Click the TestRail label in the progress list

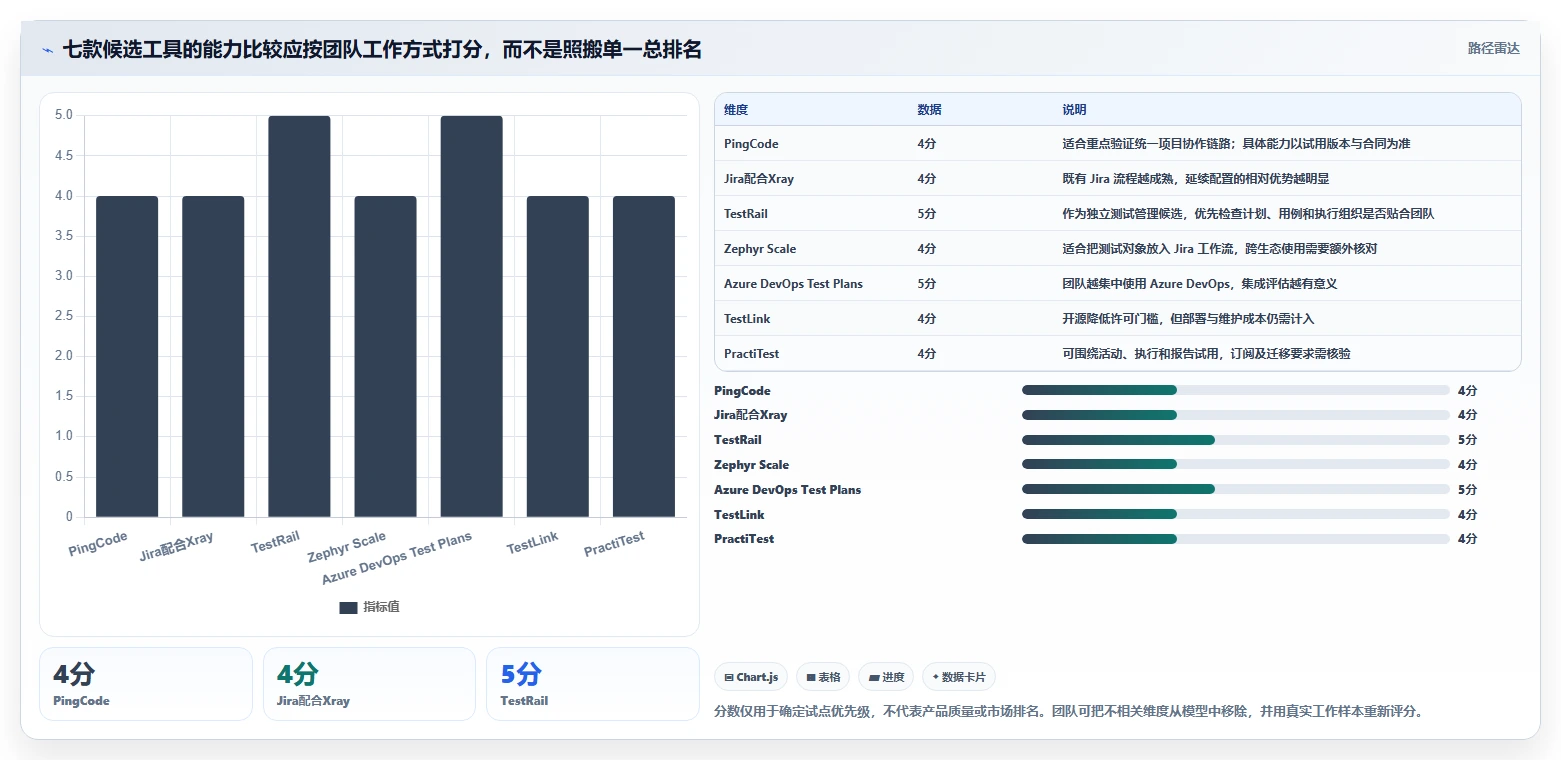tap(738, 440)
